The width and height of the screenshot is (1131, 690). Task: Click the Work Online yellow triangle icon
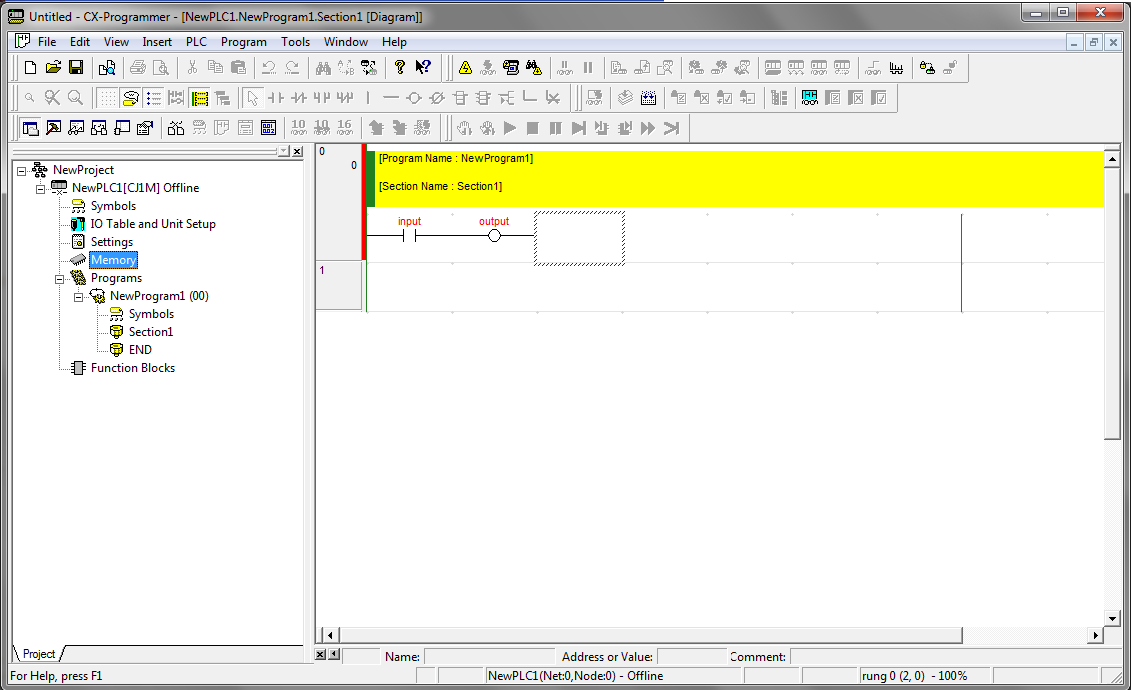pyautogui.click(x=465, y=68)
